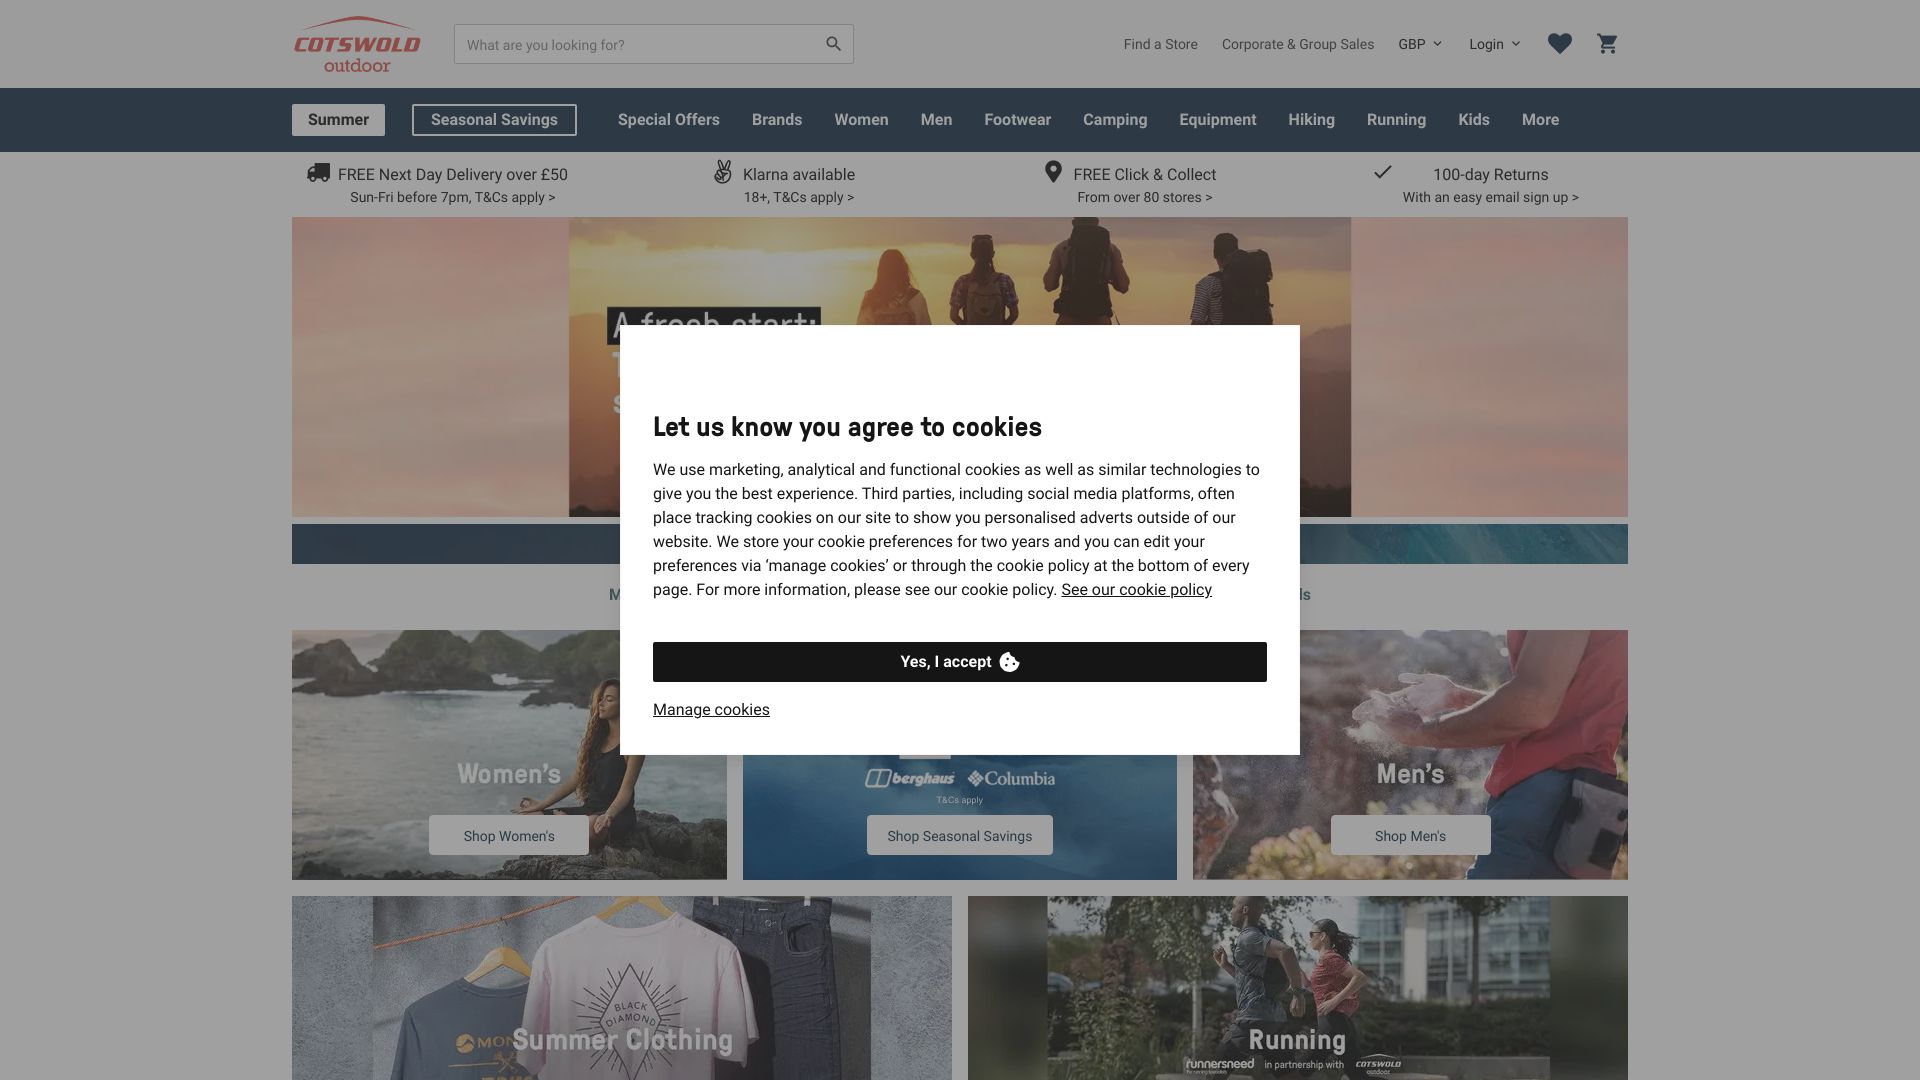This screenshot has width=1920, height=1080.
Task: Expand the More navigation menu
Action: point(1539,119)
